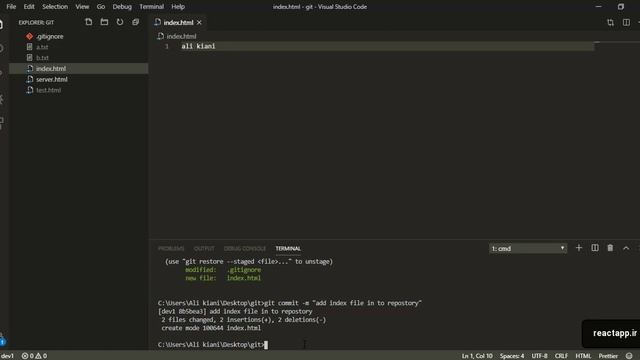Click the New File icon in Explorer
640x360 pixels.
[89, 22]
